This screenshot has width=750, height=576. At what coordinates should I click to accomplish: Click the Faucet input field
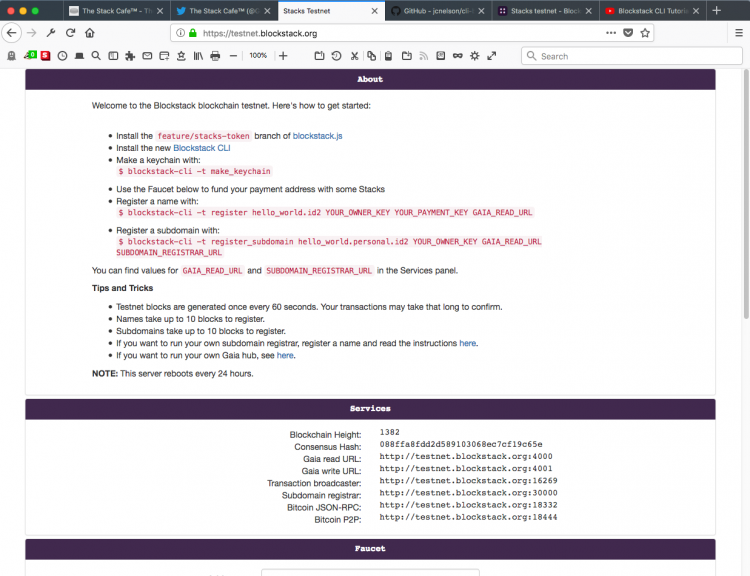370,572
